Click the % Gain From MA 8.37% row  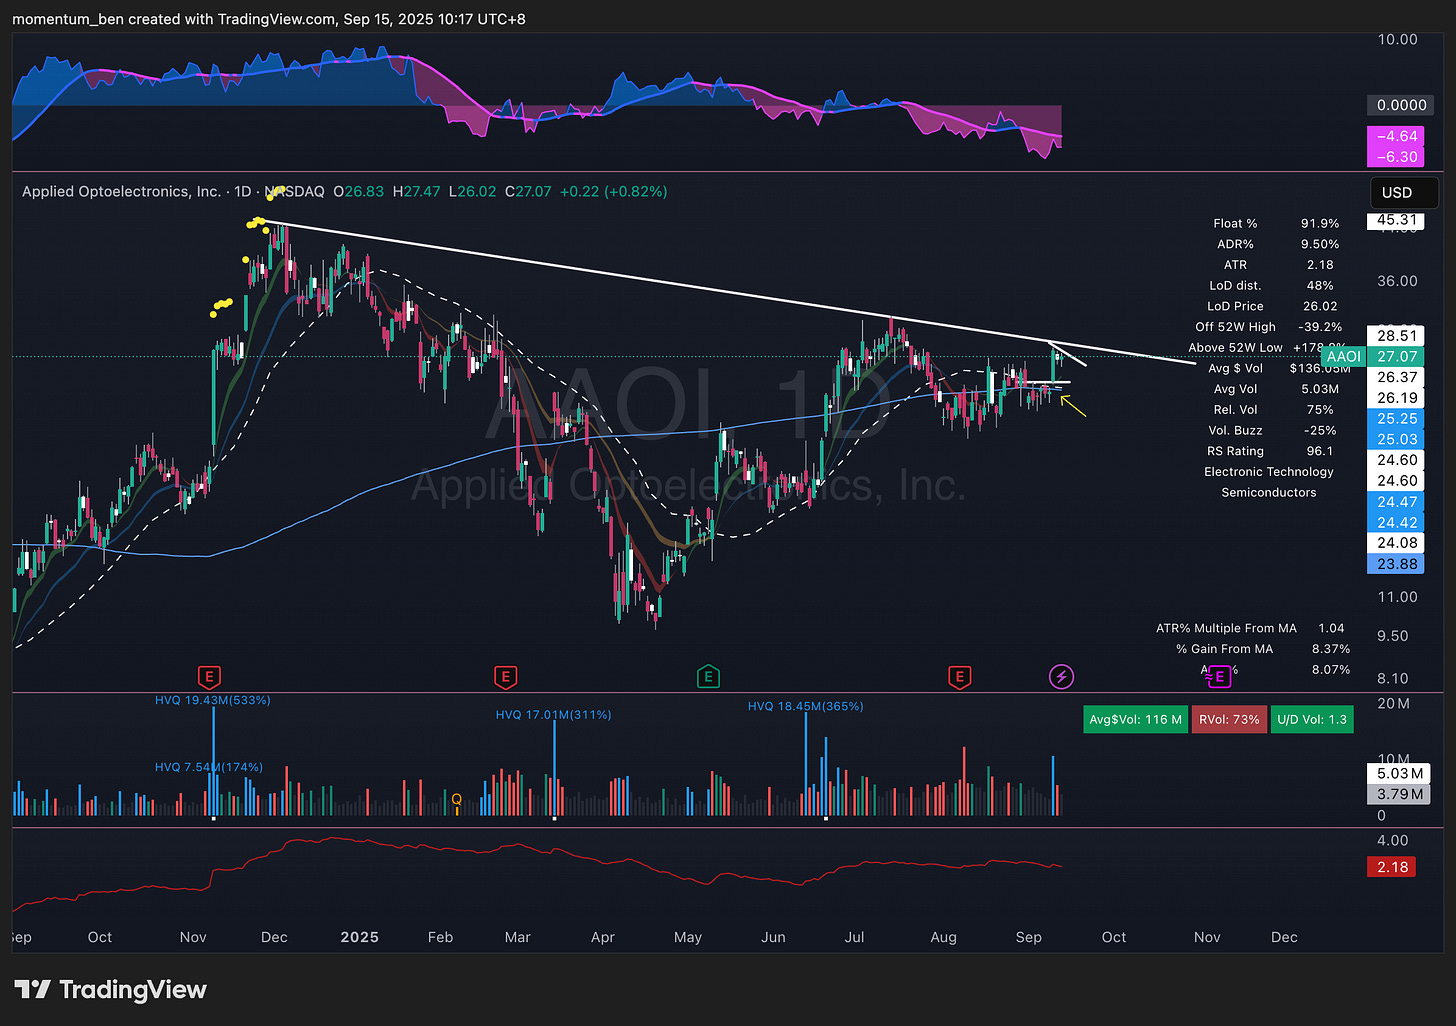click(1263, 649)
